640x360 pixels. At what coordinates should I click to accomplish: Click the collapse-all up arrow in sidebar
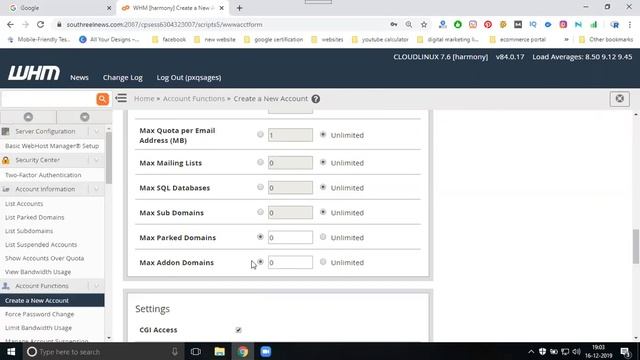[28, 117]
